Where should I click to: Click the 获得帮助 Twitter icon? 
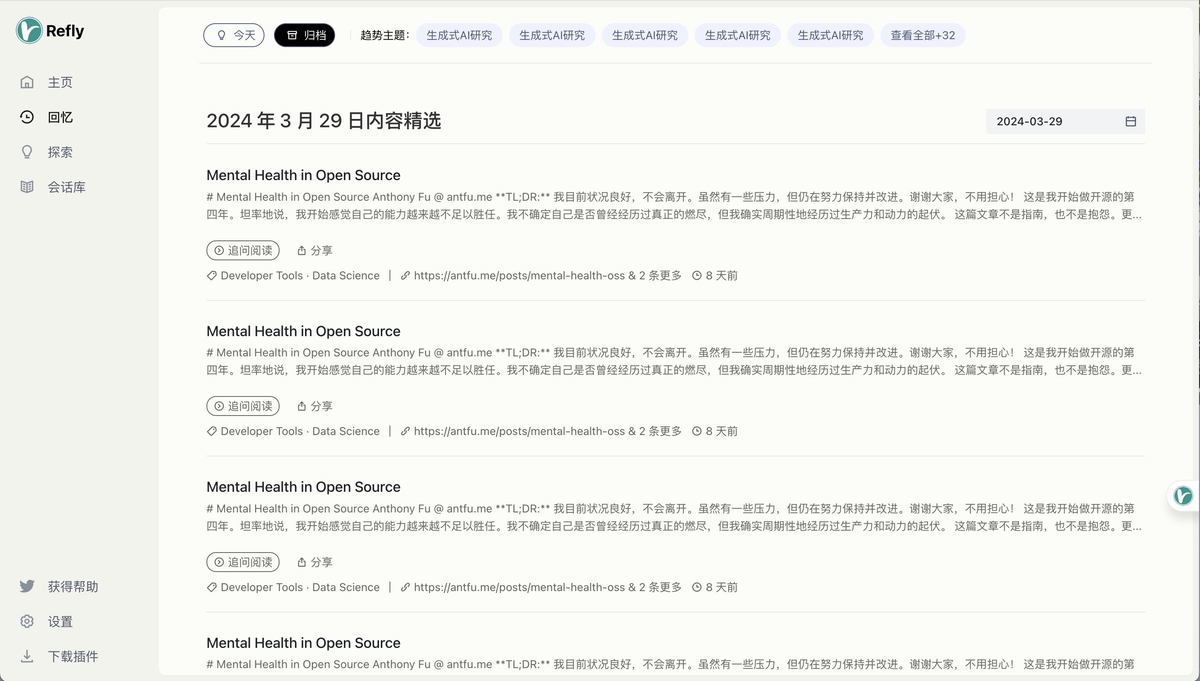click(27, 587)
